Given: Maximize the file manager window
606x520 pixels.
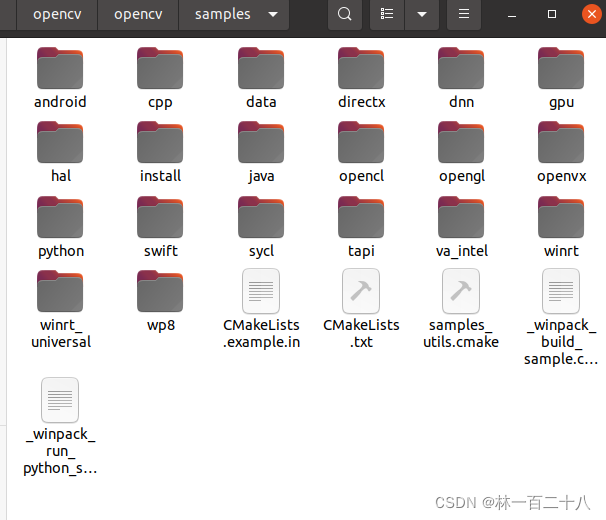Looking at the screenshot, I should click(552, 14).
